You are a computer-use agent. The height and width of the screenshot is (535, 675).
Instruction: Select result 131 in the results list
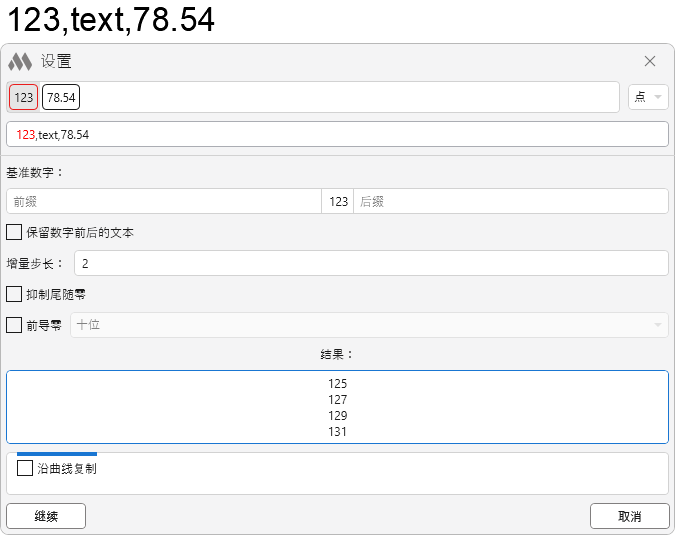[x=337, y=432]
